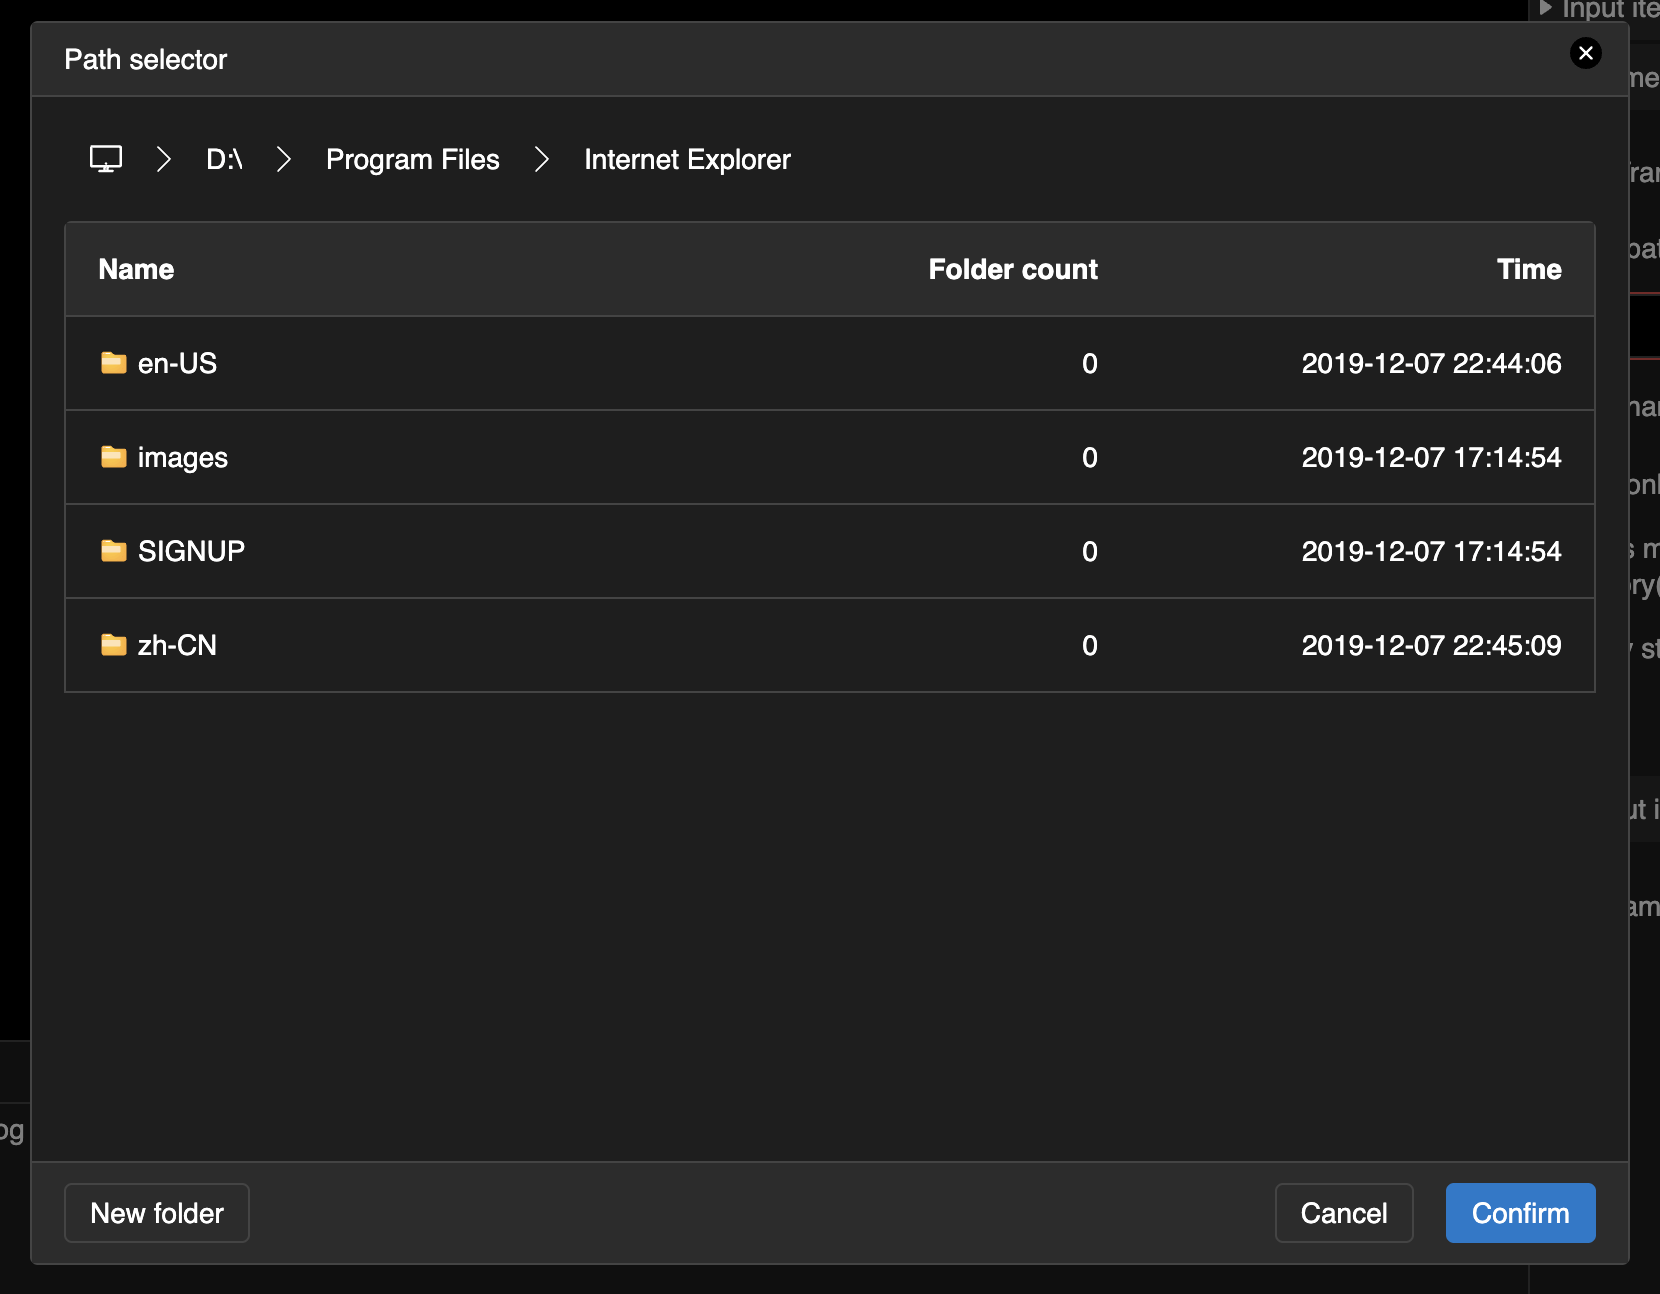The width and height of the screenshot is (1660, 1294).
Task: Click the en-US folder icon
Action: [x=114, y=363]
